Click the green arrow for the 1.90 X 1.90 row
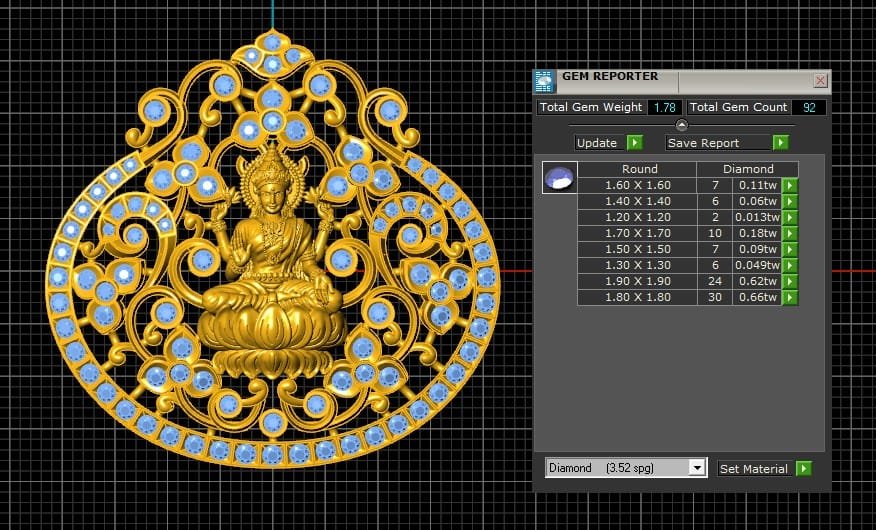The image size is (876, 530). coord(790,281)
